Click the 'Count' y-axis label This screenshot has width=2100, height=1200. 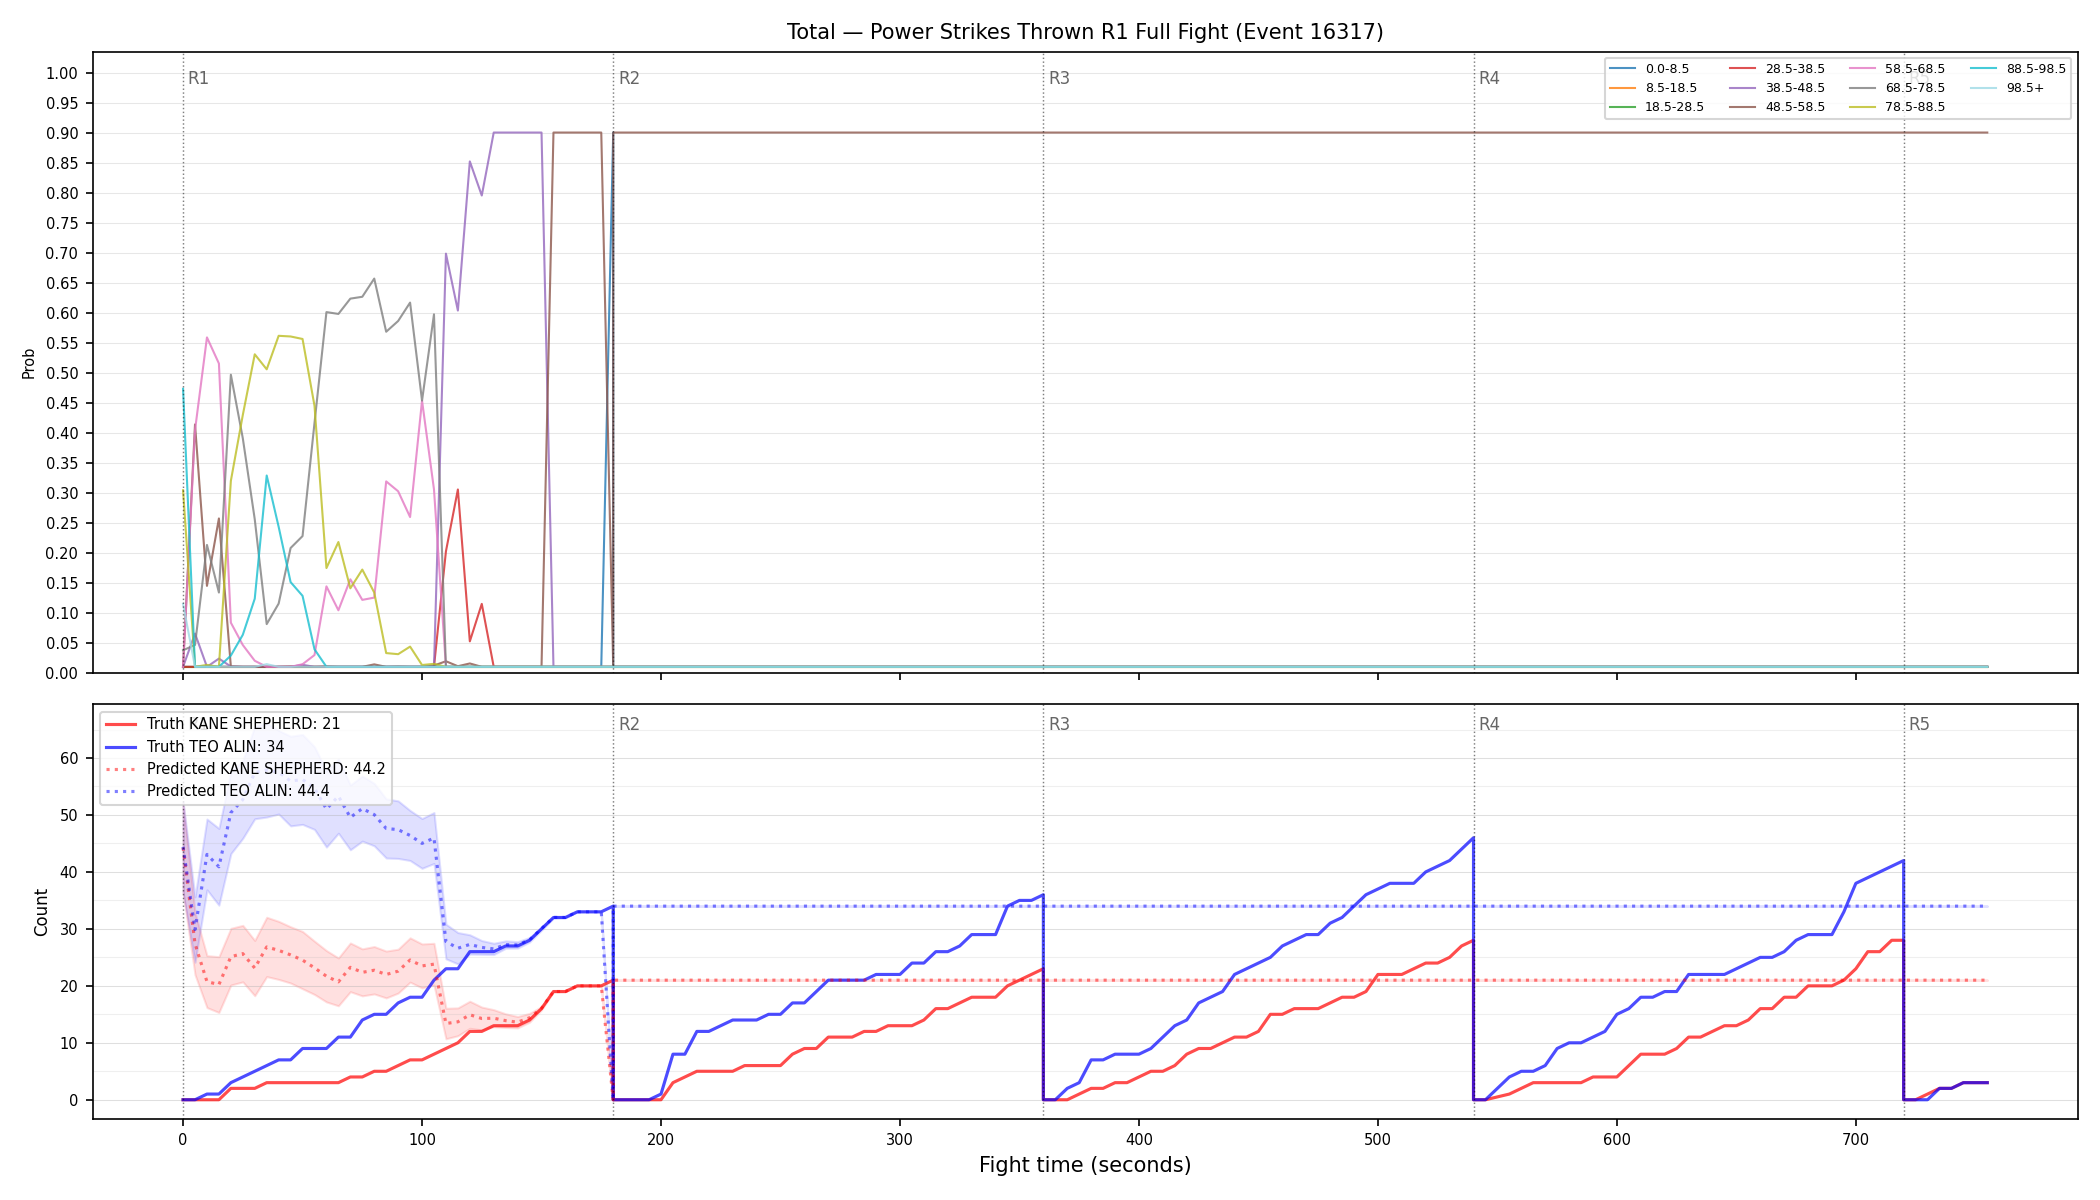coord(41,912)
